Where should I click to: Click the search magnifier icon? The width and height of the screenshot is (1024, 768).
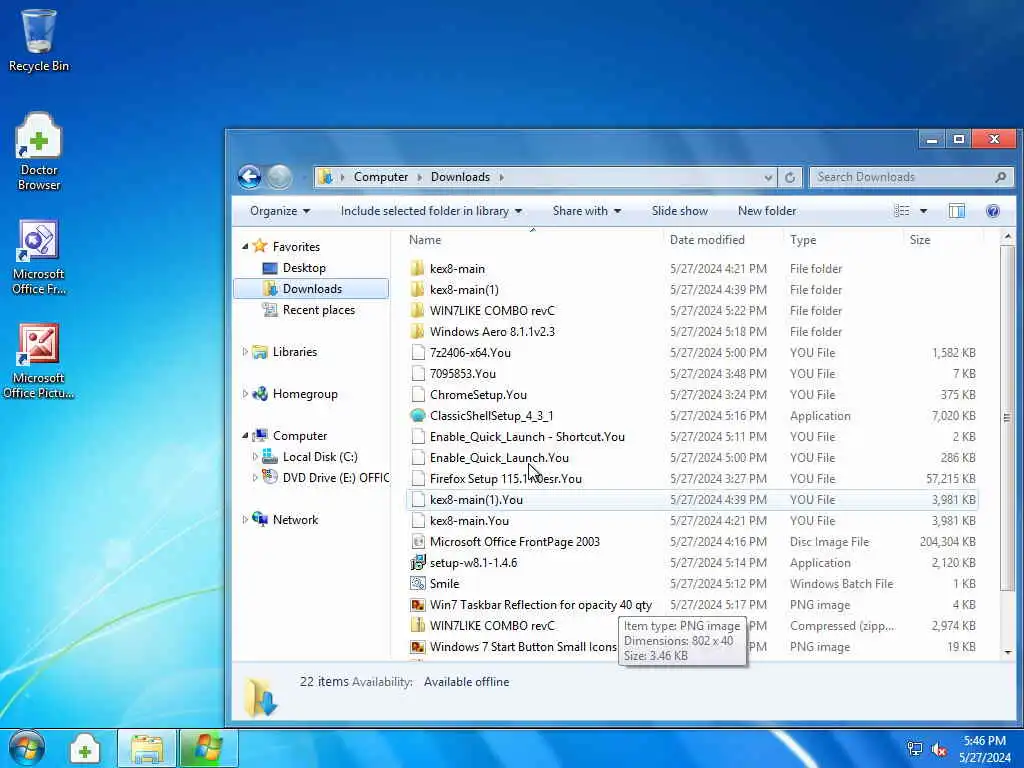coord(1000,177)
